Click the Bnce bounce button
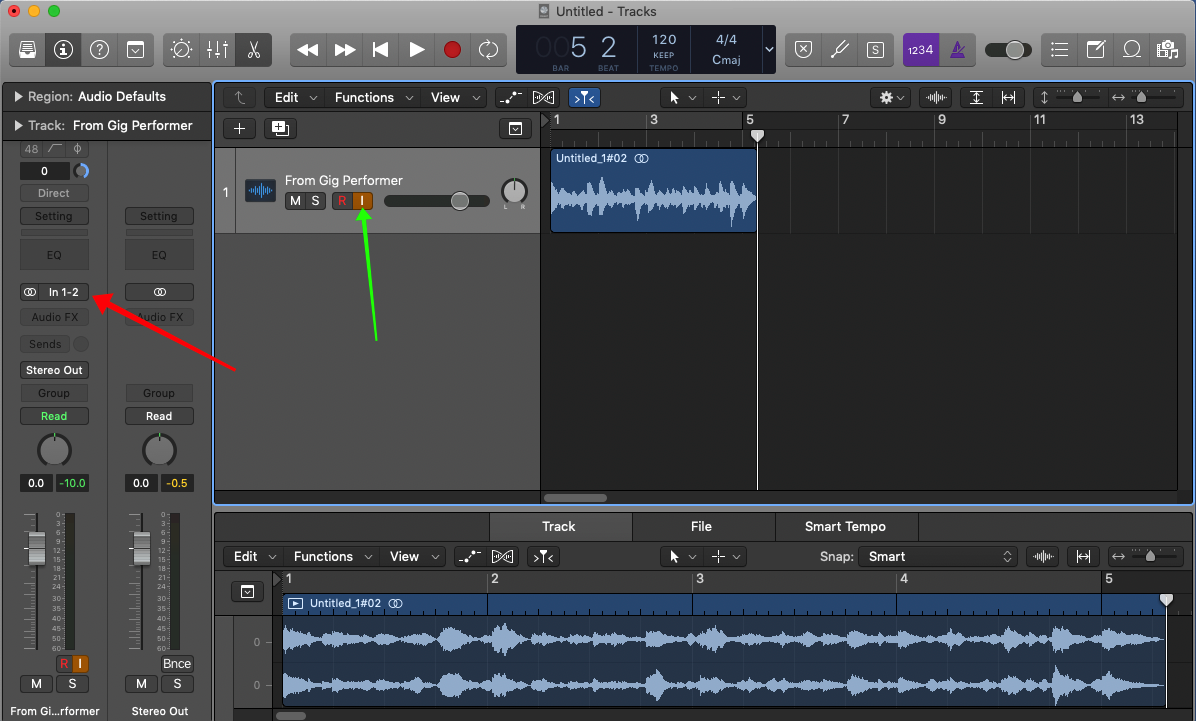 [x=177, y=664]
